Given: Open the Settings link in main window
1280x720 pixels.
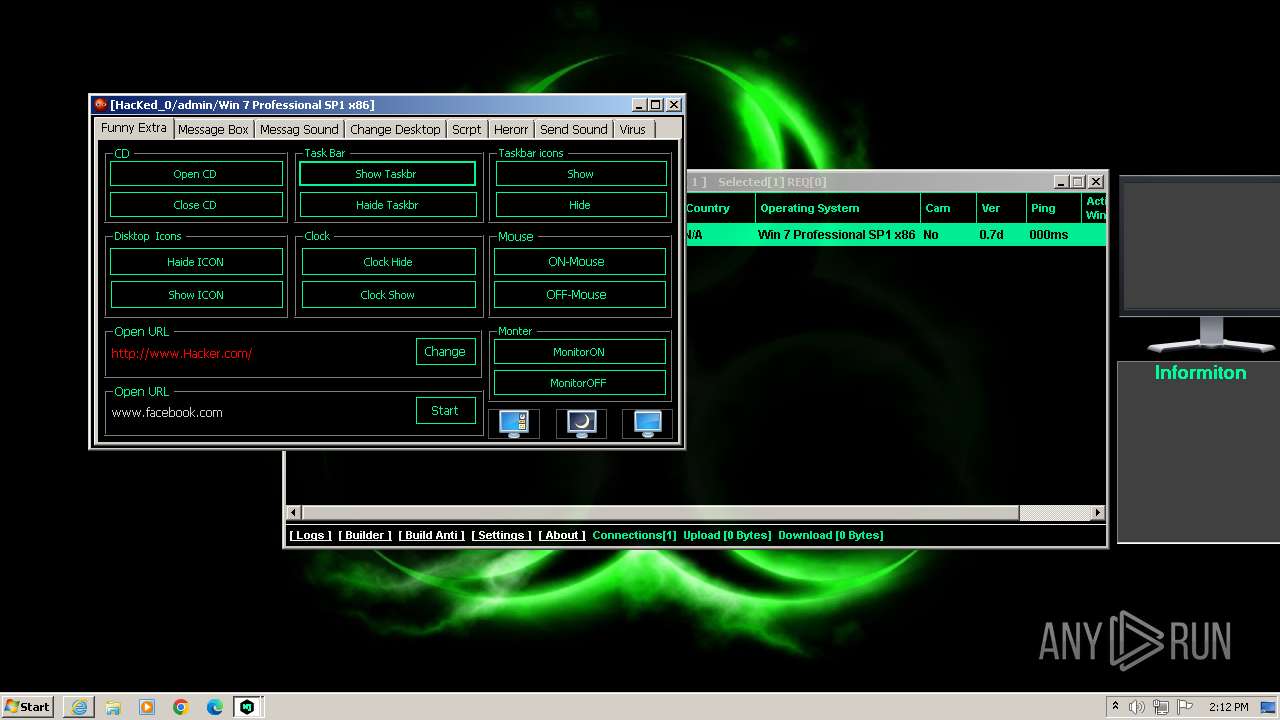Looking at the screenshot, I should pos(501,536).
